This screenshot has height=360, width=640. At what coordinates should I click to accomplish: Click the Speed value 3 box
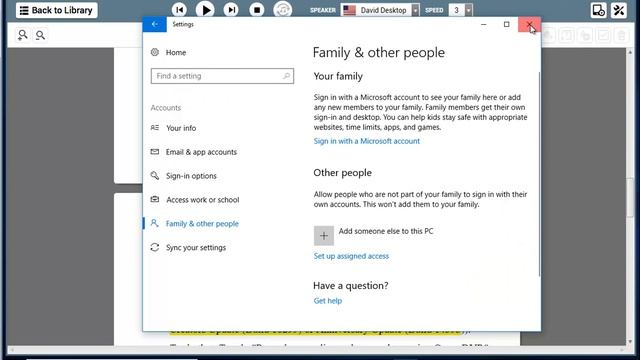pyautogui.click(x=457, y=10)
